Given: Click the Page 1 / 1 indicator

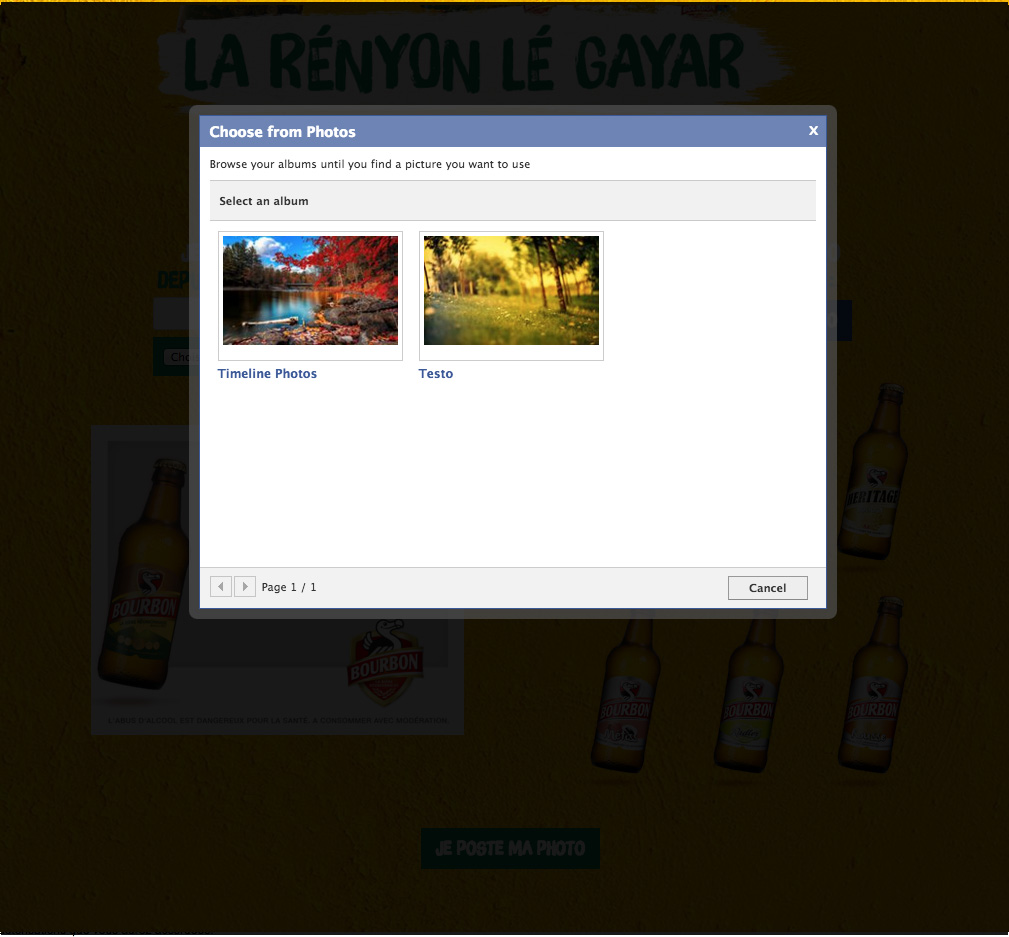Looking at the screenshot, I should coord(289,588).
